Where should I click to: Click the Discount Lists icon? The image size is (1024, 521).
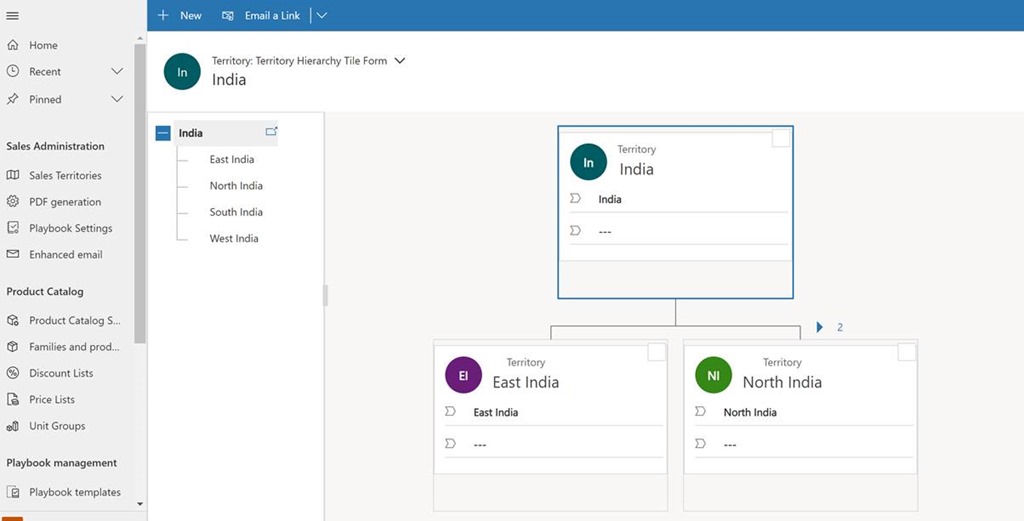point(13,373)
